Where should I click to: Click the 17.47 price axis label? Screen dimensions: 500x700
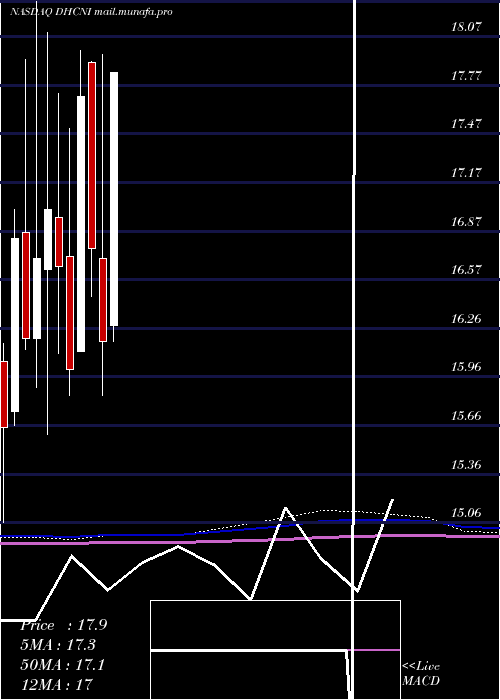coord(467,124)
